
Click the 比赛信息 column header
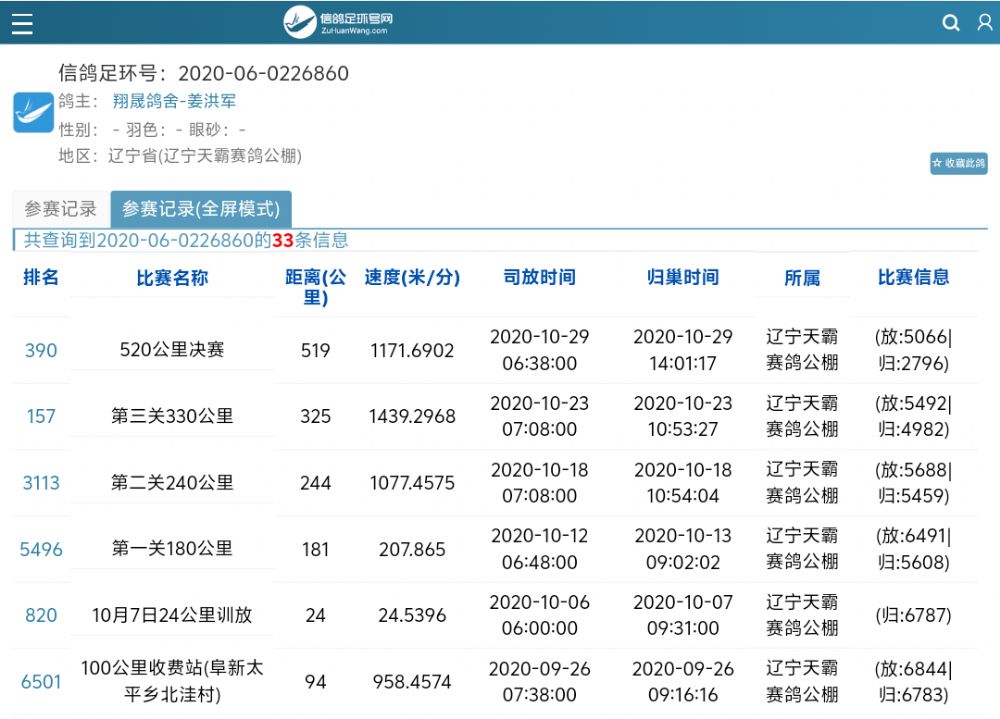pos(913,278)
